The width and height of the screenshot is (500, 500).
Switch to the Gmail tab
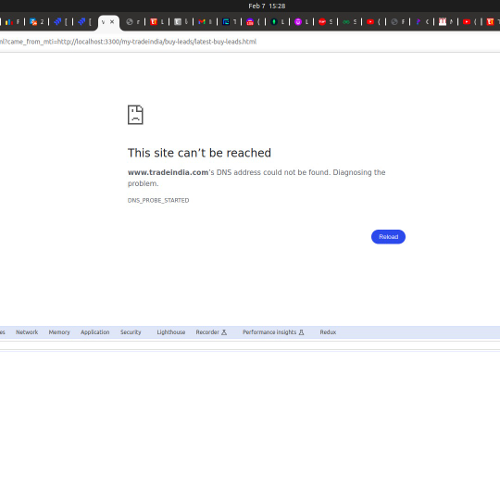(x=205, y=22)
